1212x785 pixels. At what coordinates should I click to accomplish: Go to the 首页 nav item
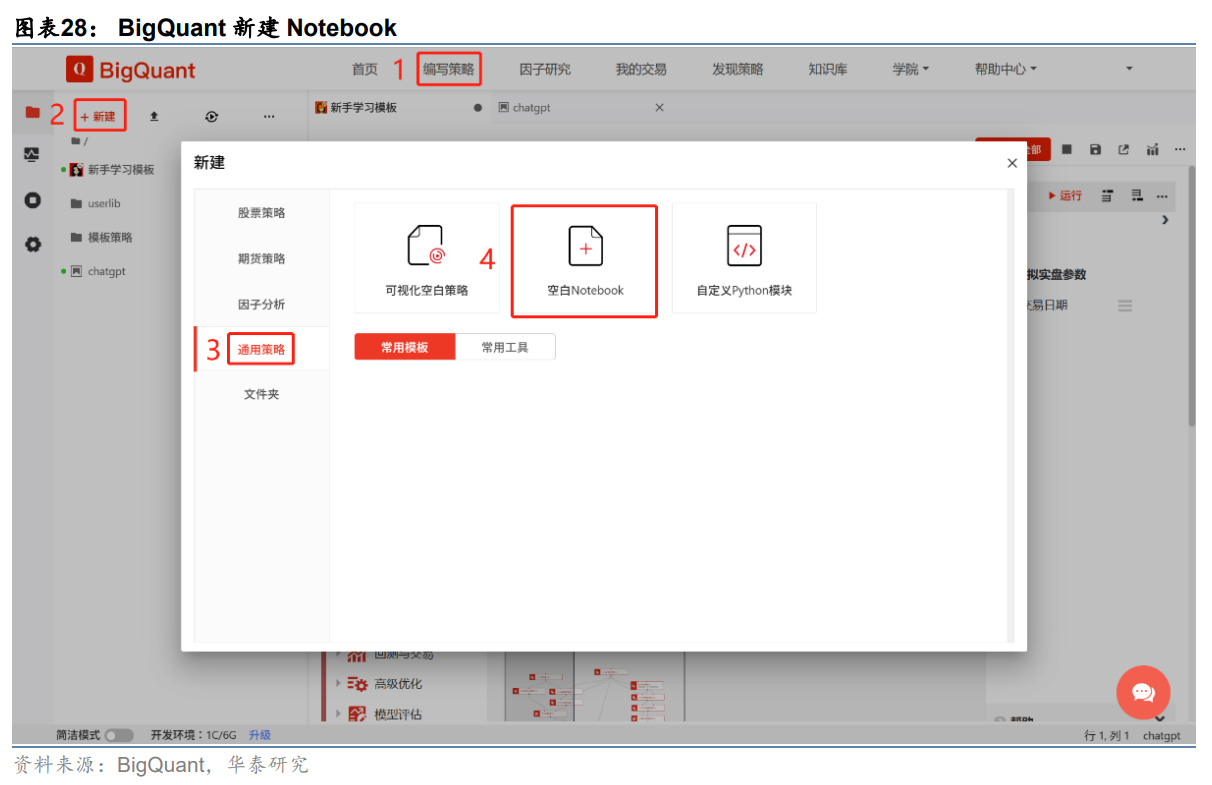(365, 69)
